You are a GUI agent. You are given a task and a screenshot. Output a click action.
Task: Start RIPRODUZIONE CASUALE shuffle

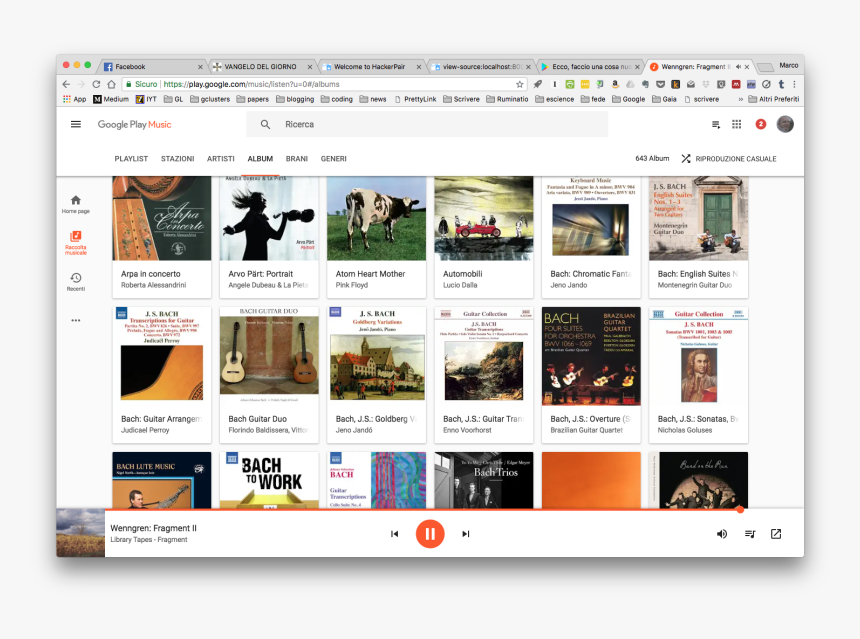[x=729, y=159]
